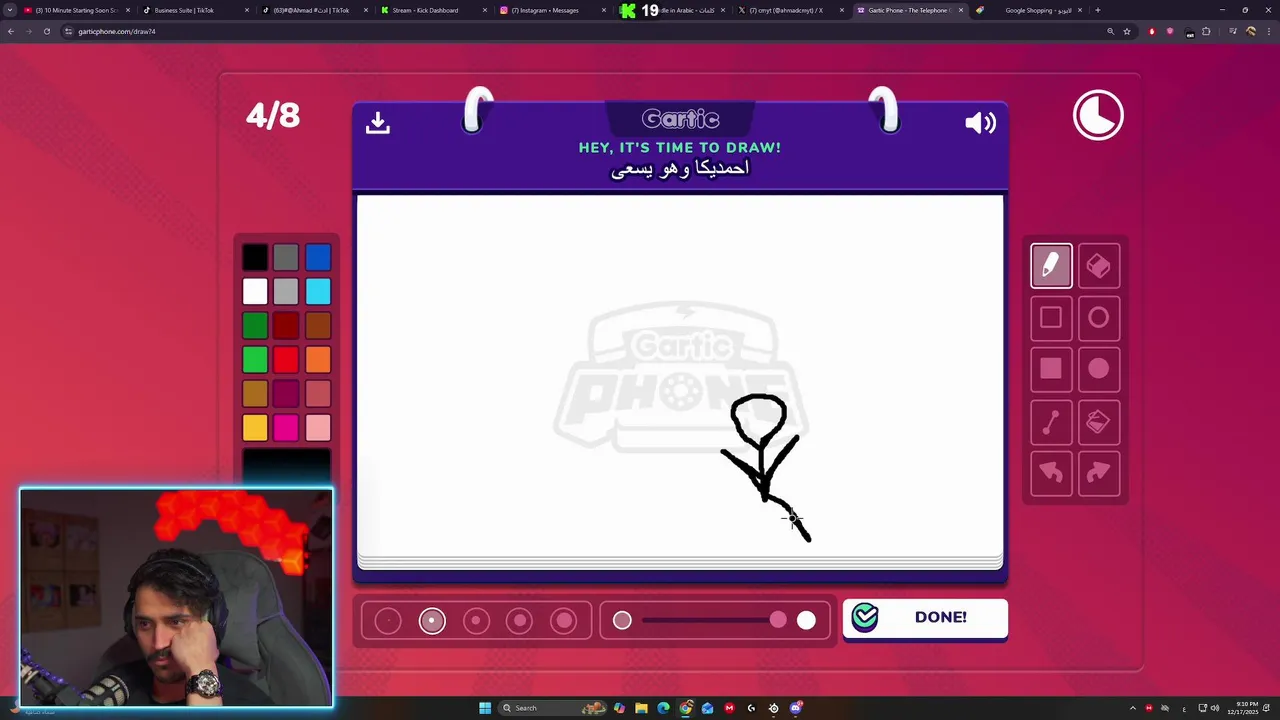The width and height of the screenshot is (1280, 720).
Task: Open Discord from the taskbar
Action: click(x=795, y=708)
